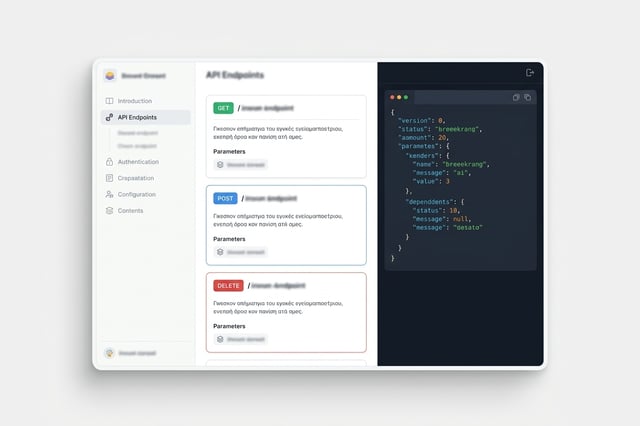This screenshot has width=640, height=426.
Task: Click the Parameters heading in the POST card
Action: click(229, 239)
